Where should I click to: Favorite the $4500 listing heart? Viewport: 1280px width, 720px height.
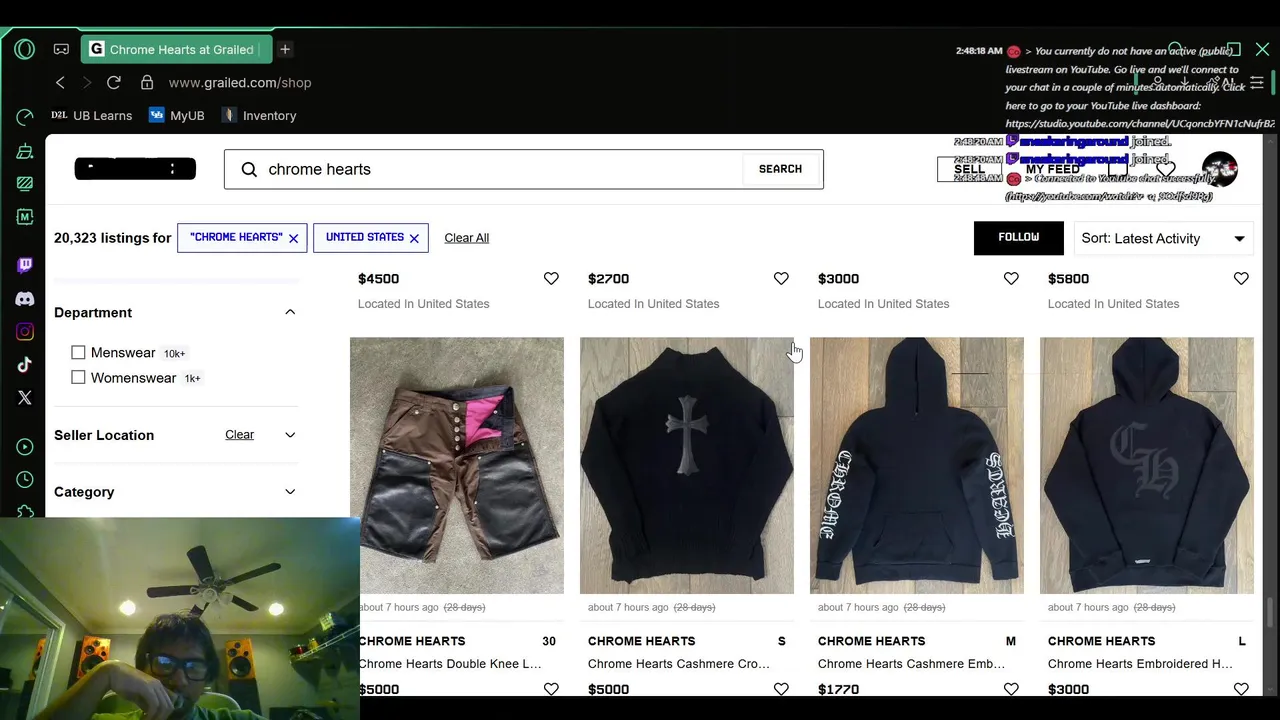[x=551, y=278]
